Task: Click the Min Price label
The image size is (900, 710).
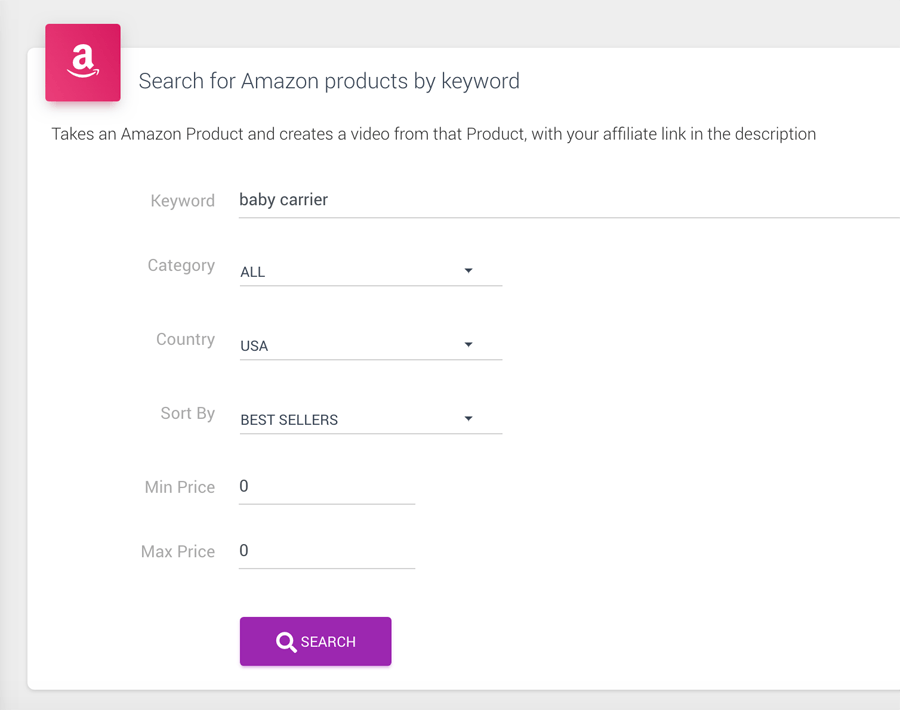Action: tap(180, 487)
